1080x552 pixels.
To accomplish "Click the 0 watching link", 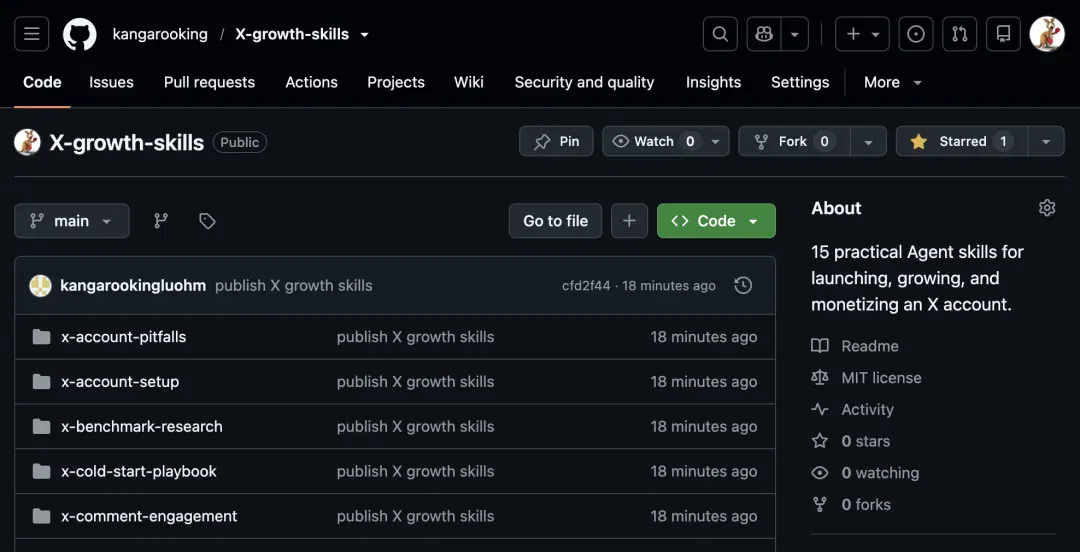I will click(x=880, y=473).
